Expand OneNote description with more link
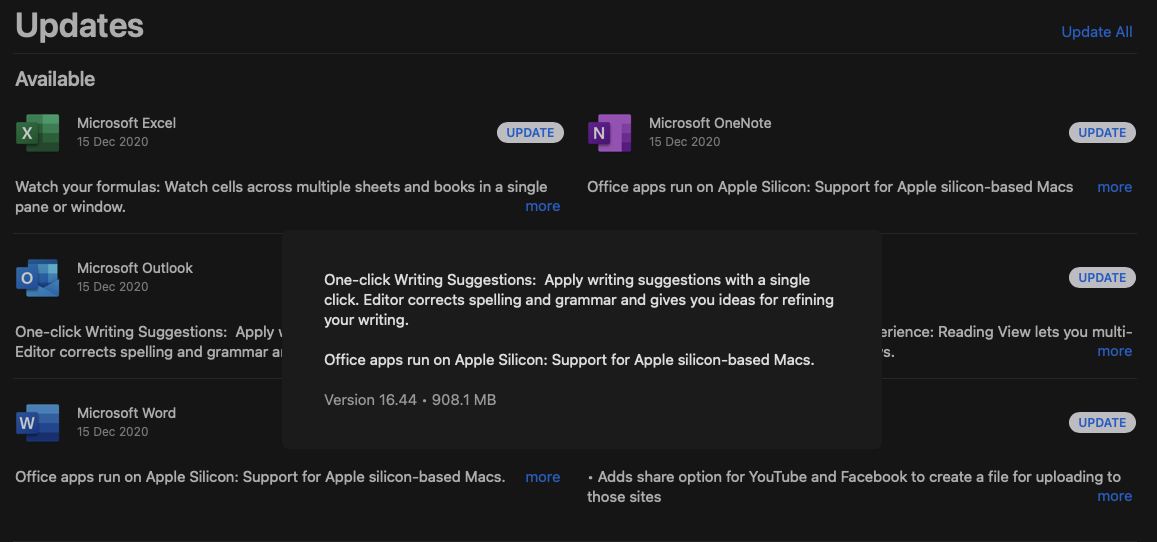The height and width of the screenshot is (542, 1157). [x=1114, y=187]
